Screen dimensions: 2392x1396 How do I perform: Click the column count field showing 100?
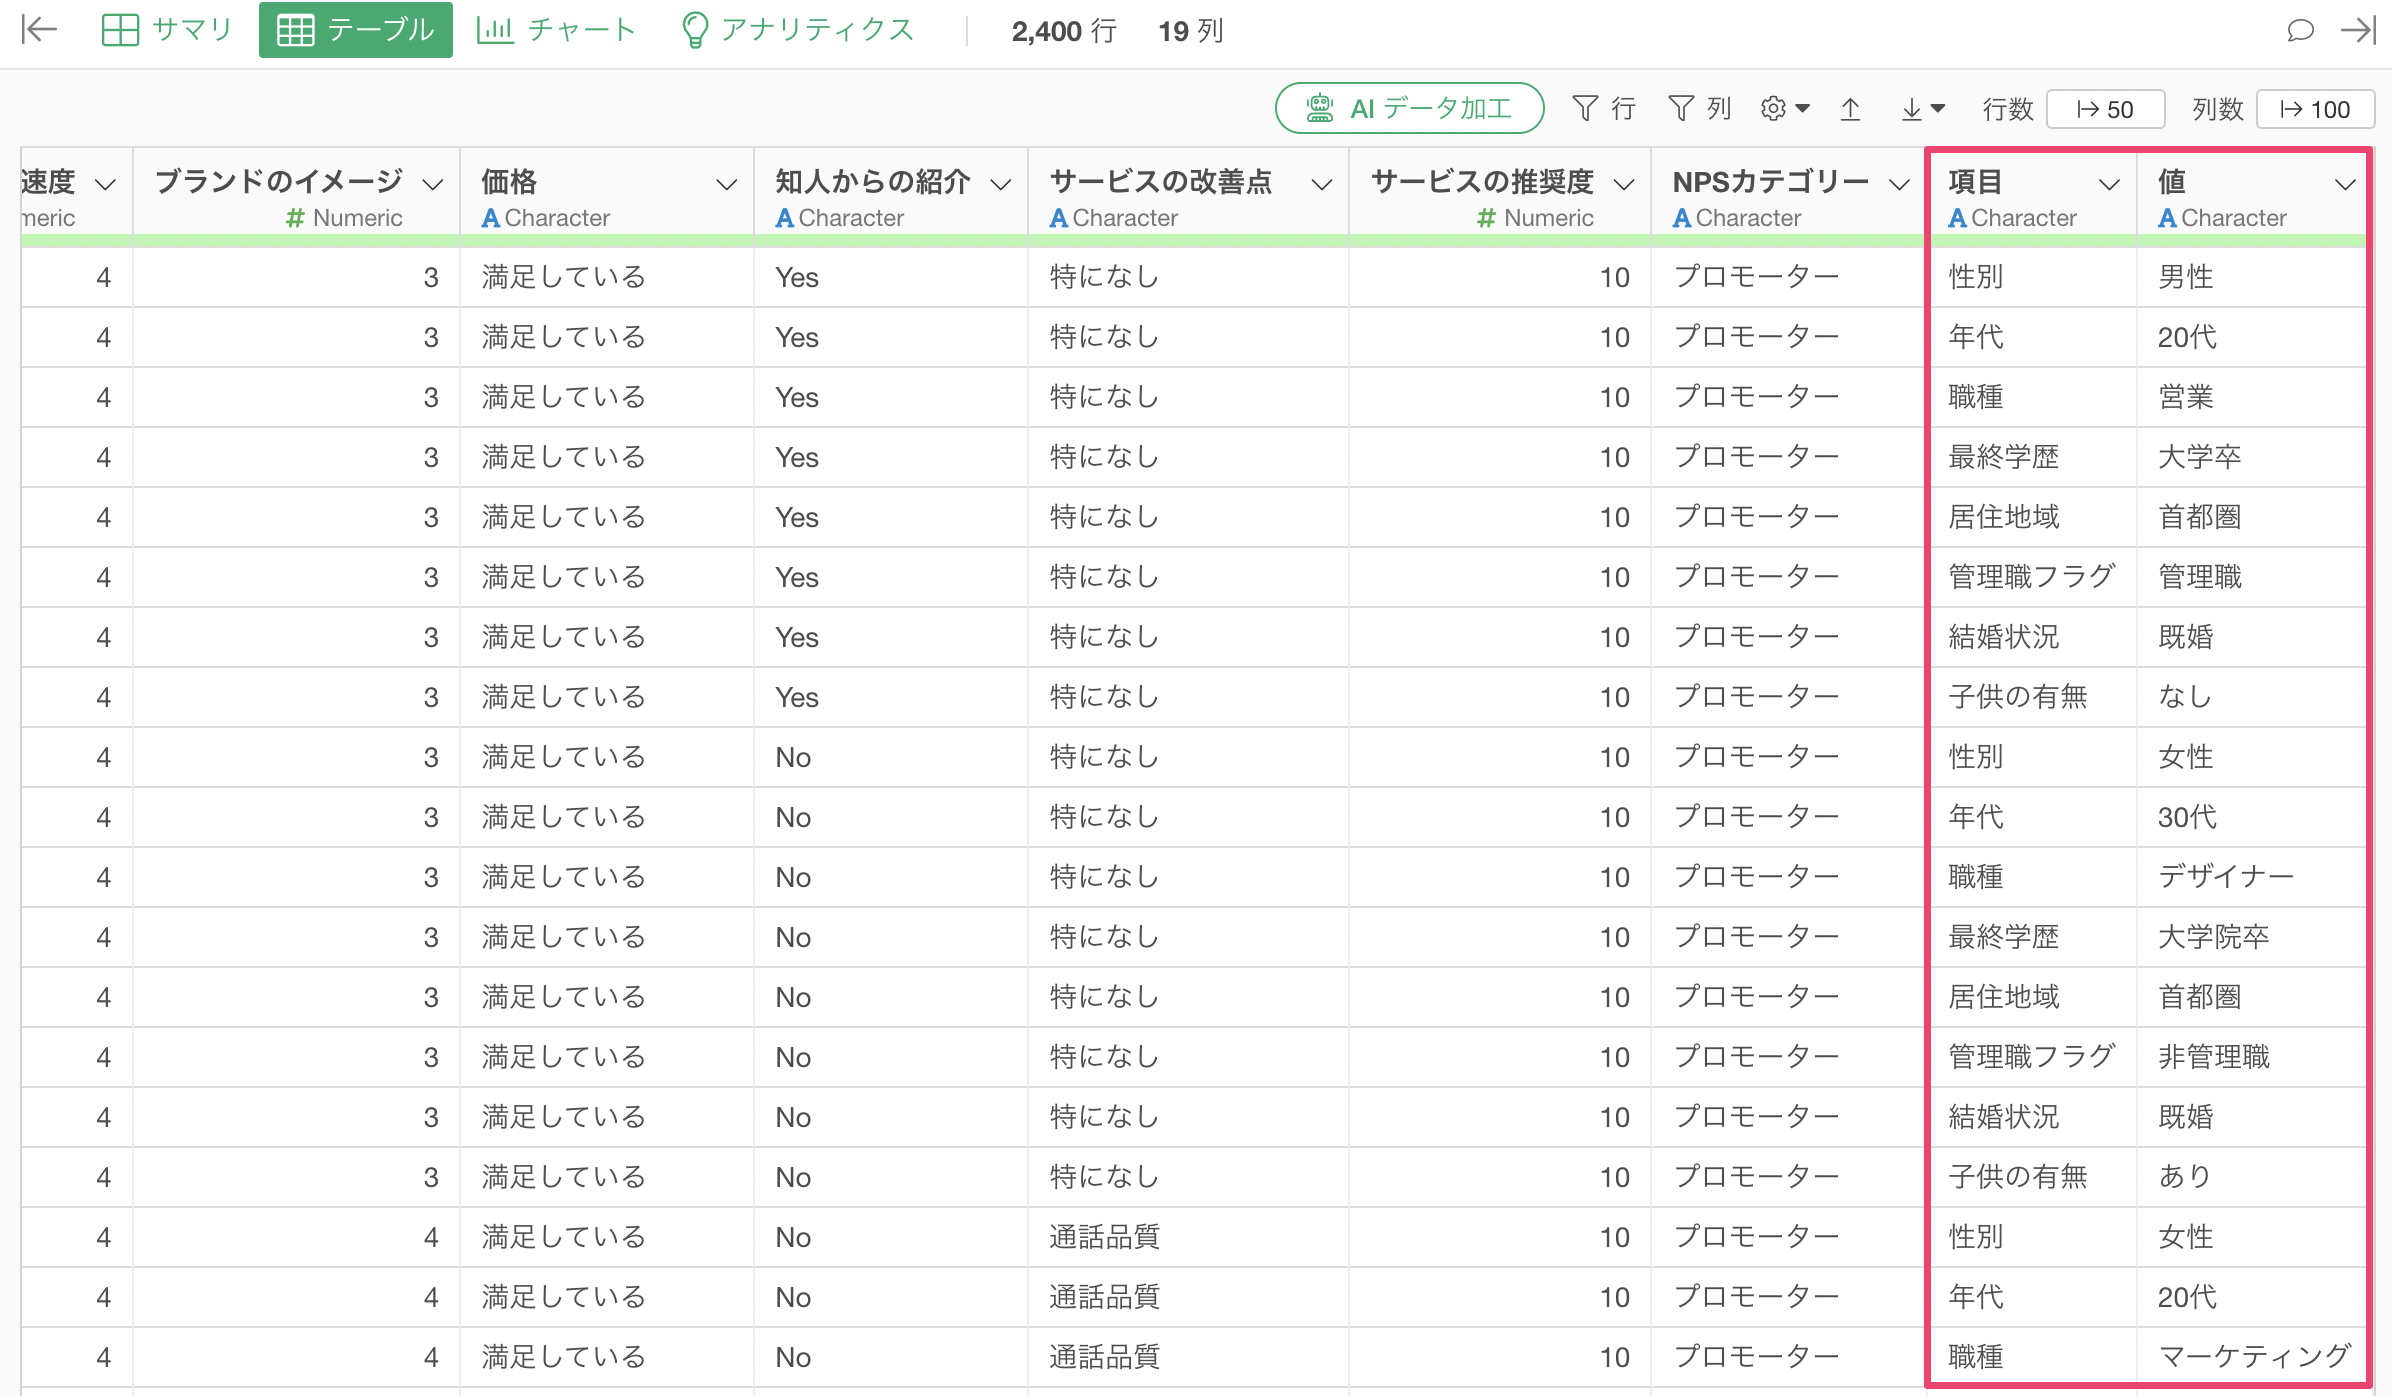click(2316, 109)
